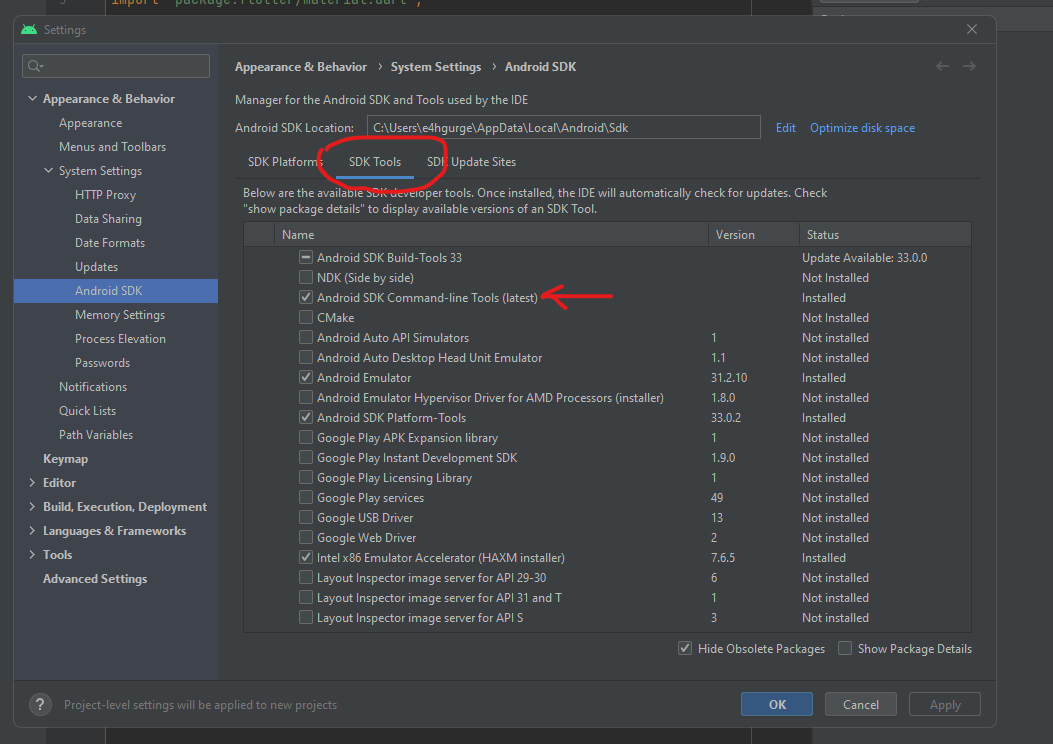Select Android SDK in sidebar
The height and width of the screenshot is (744, 1053).
(x=116, y=291)
